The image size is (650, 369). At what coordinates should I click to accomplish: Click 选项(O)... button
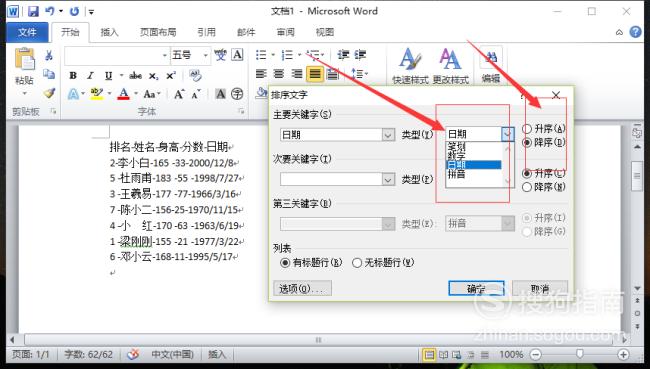click(302, 288)
